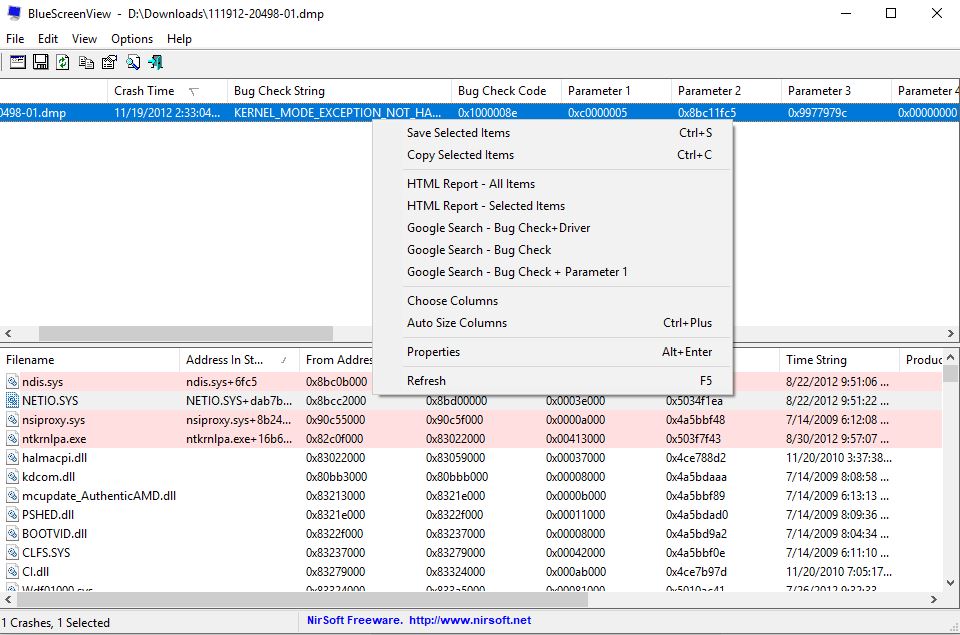Click the green Refresh toolbar icon
The image size is (960, 635).
[x=62, y=62]
